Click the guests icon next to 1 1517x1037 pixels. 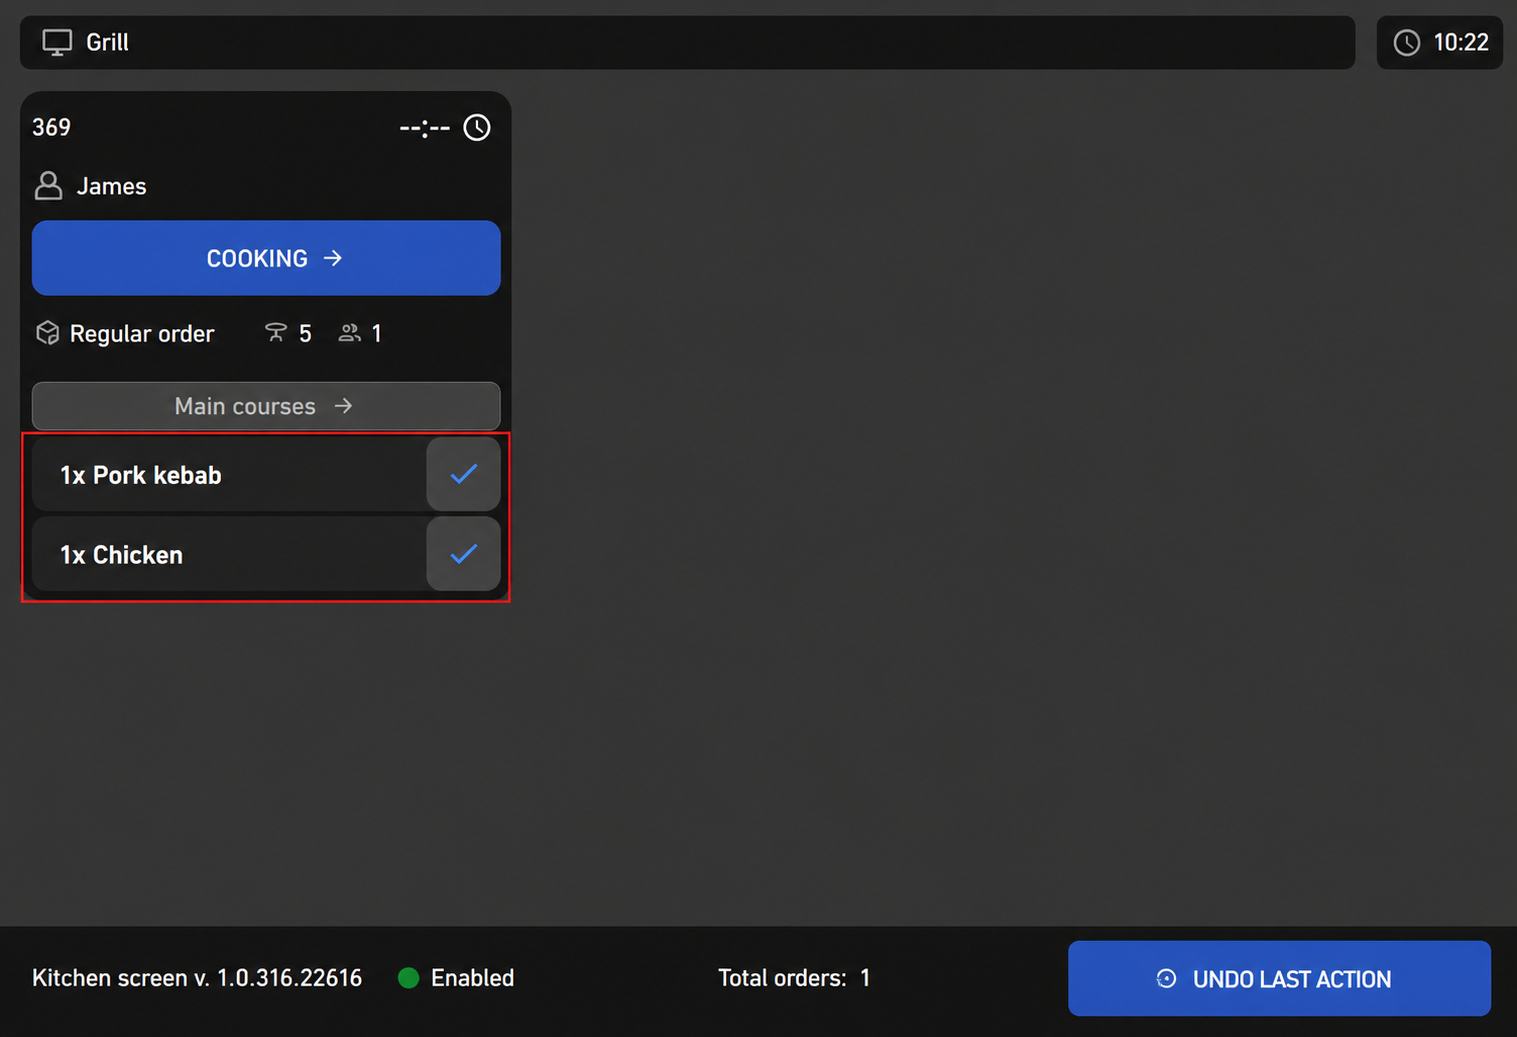coord(349,333)
